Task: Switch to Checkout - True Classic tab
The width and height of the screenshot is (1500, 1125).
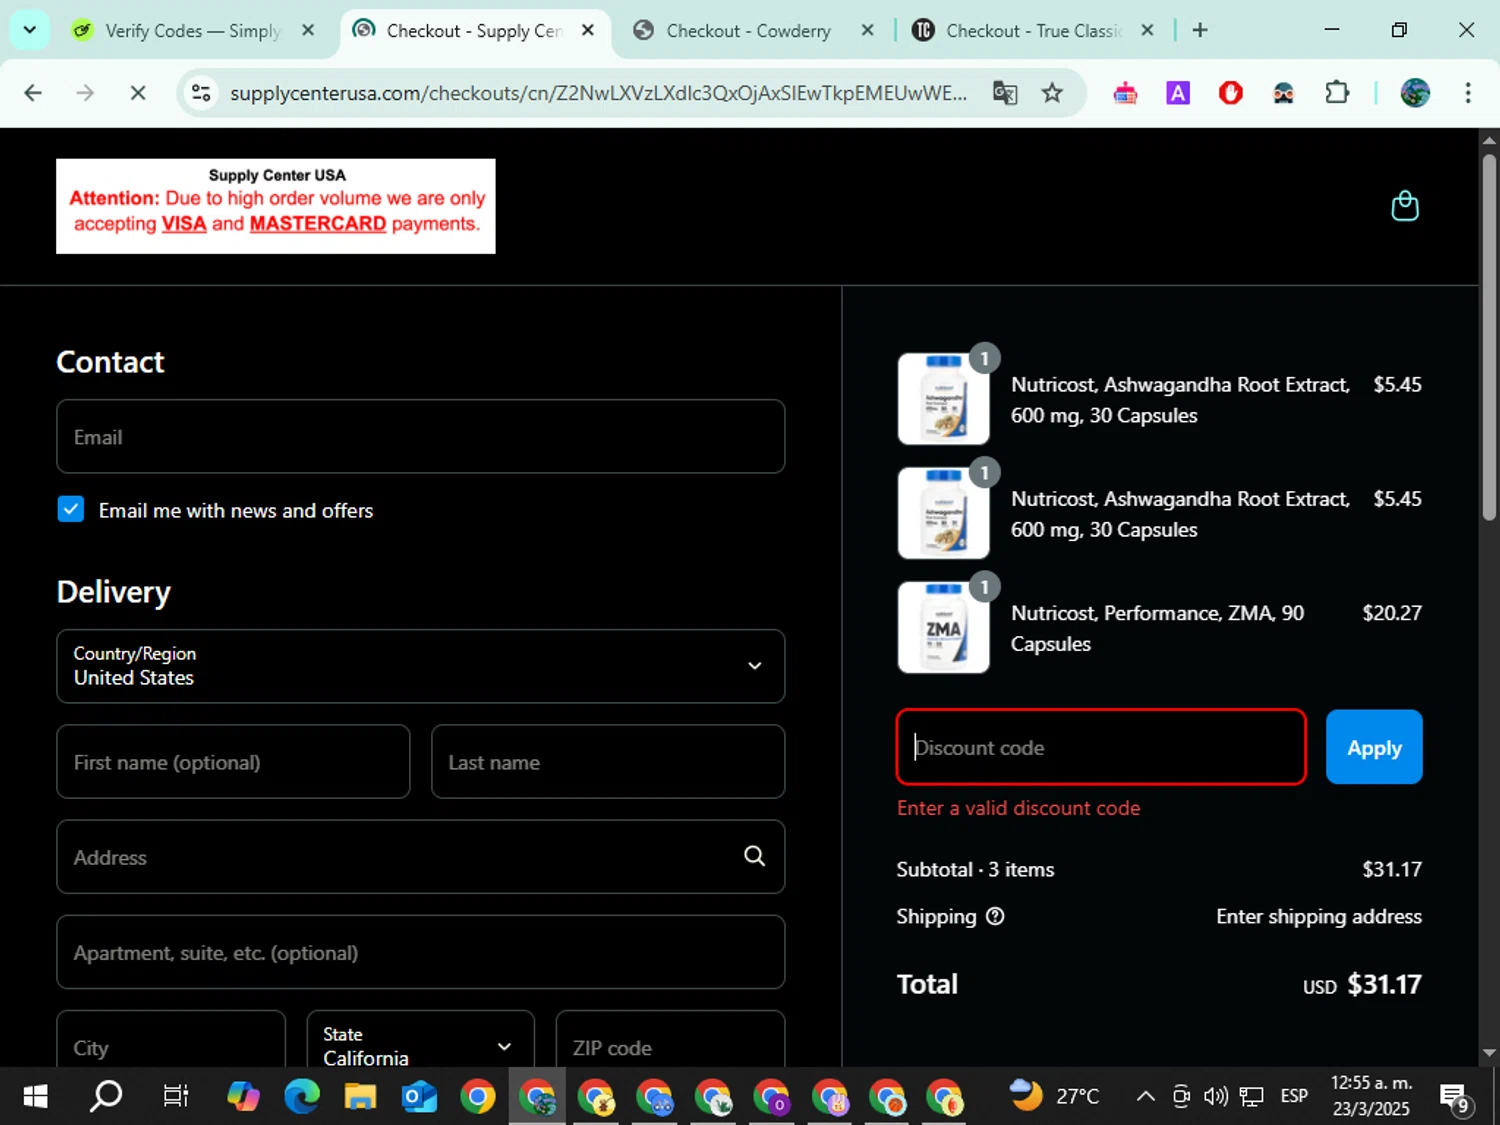Action: point(1033,30)
